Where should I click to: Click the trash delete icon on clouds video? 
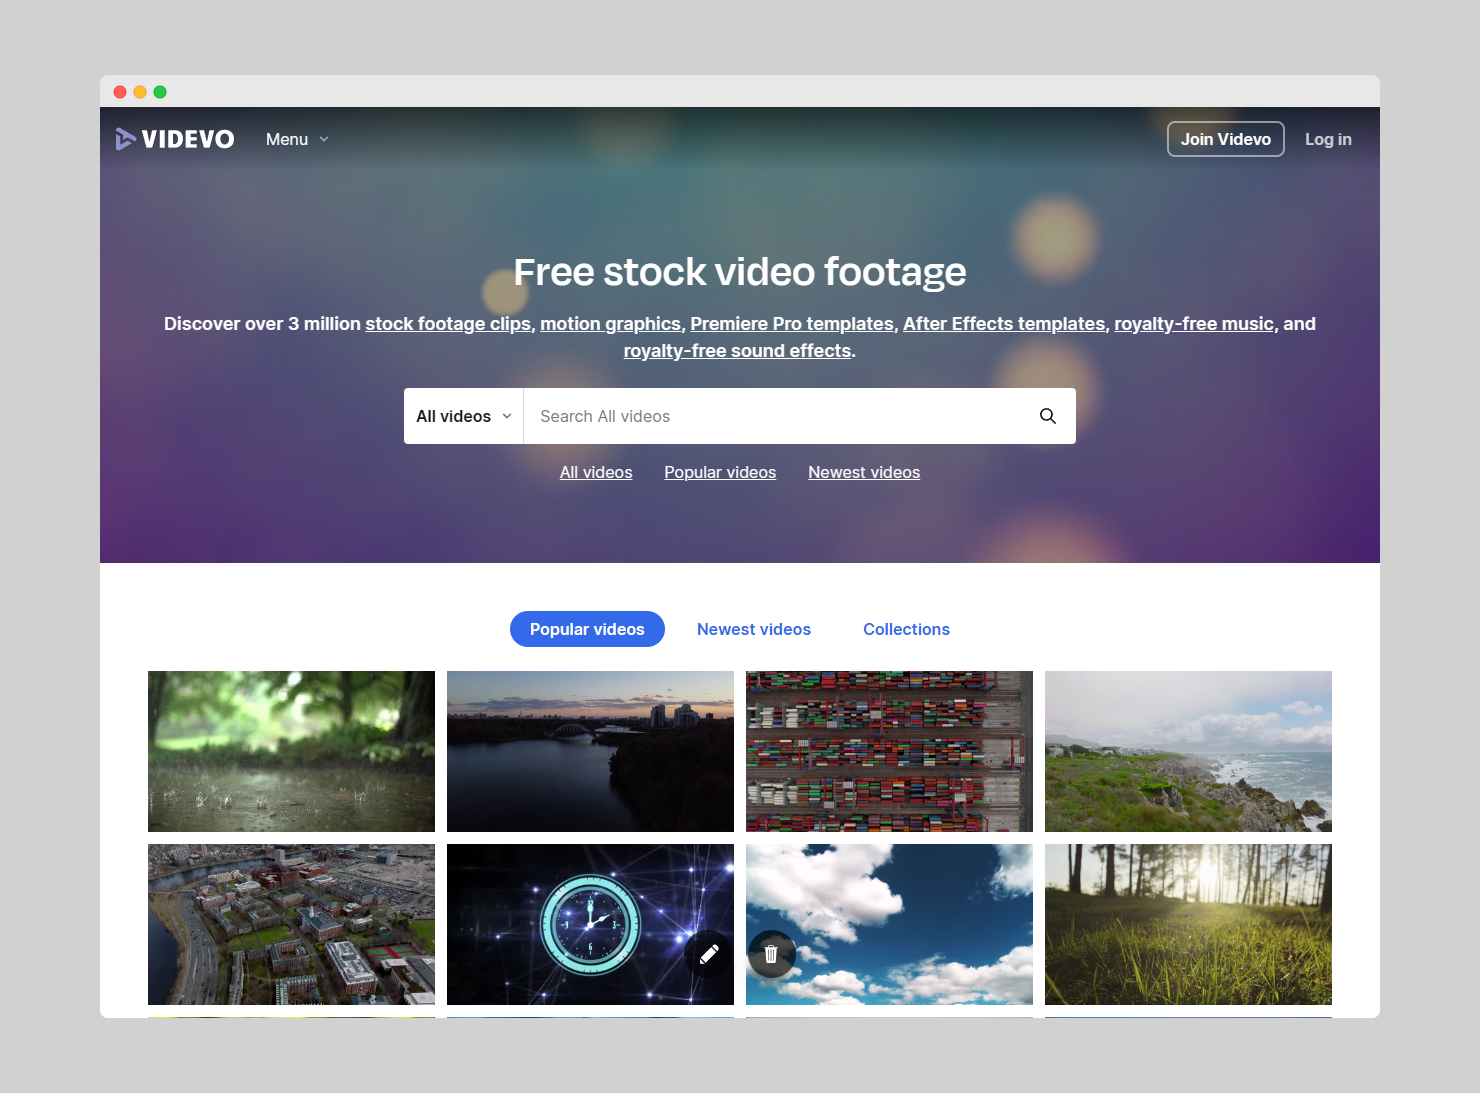pos(771,954)
